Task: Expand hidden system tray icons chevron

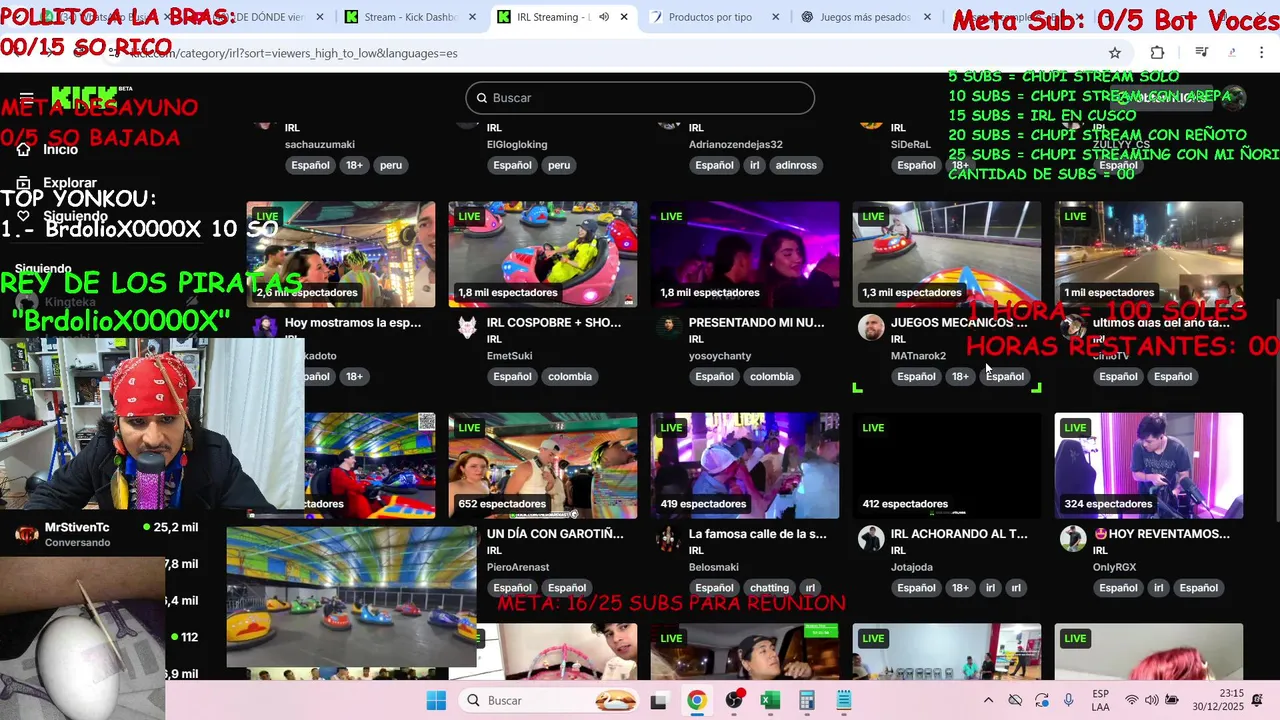Action: pos(988,700)
